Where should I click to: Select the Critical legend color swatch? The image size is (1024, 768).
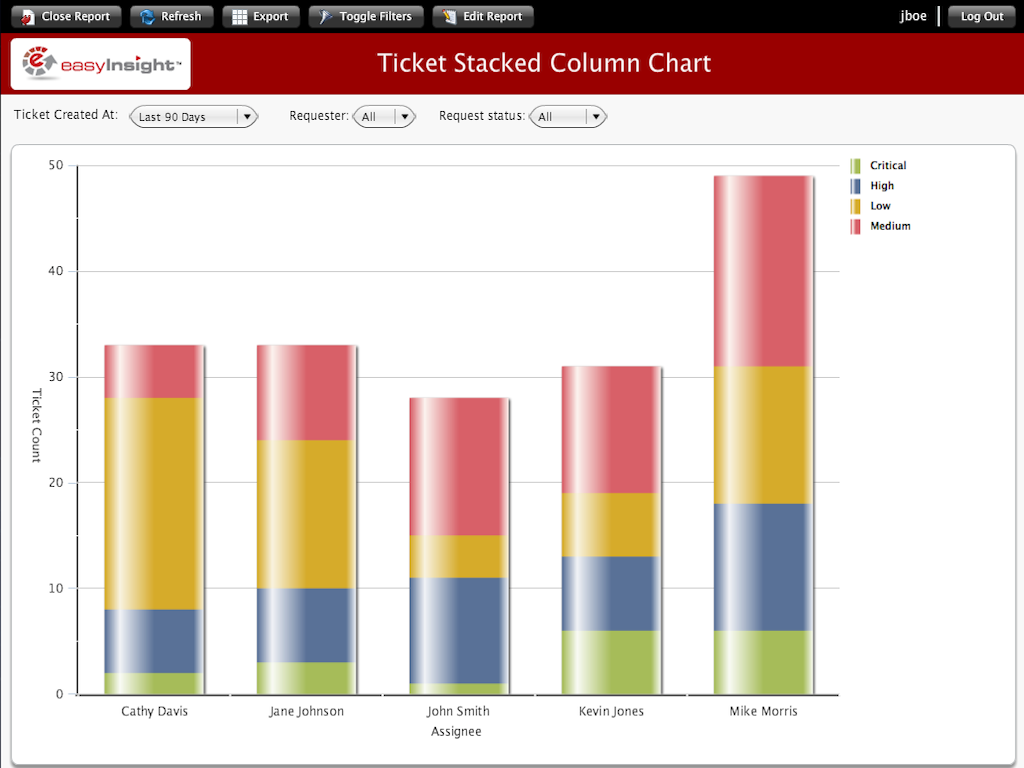[855, 166]
